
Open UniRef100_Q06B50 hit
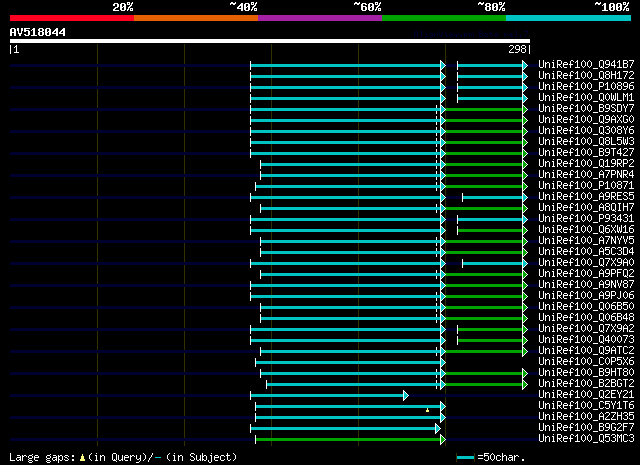586,307
